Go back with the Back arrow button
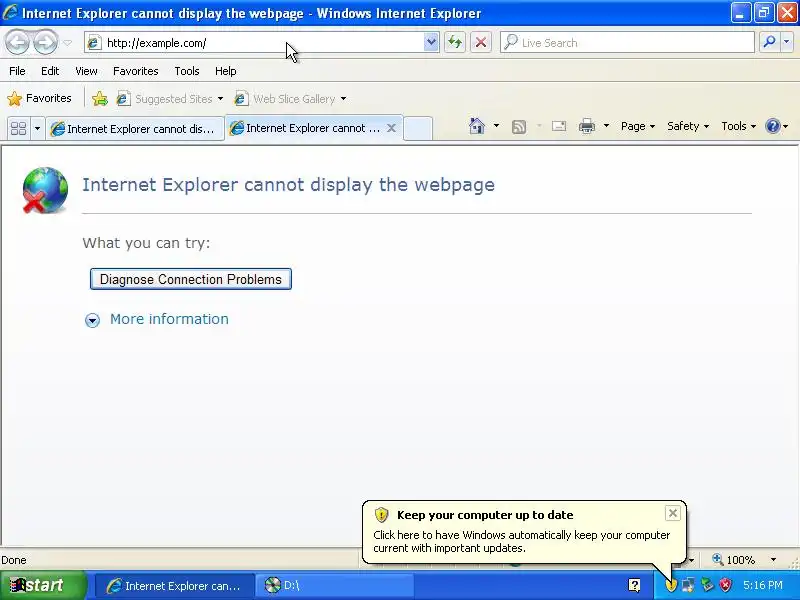This screenshot has height=600, width=800. point(17,43)
